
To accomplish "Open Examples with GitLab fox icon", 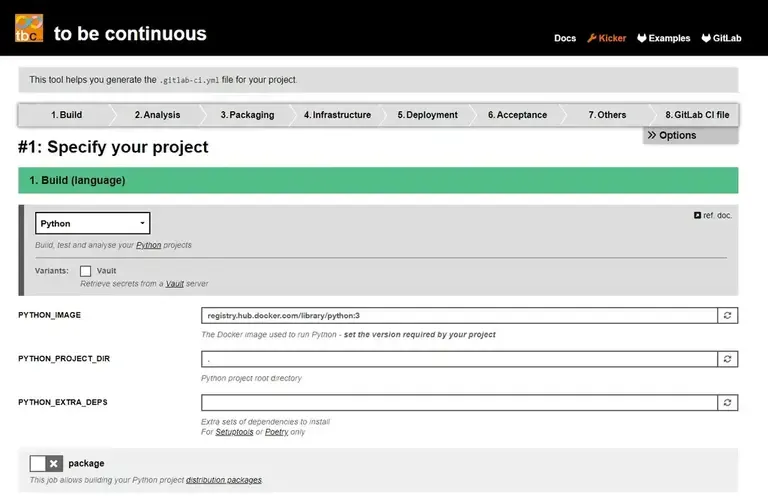I will point(663,38).
